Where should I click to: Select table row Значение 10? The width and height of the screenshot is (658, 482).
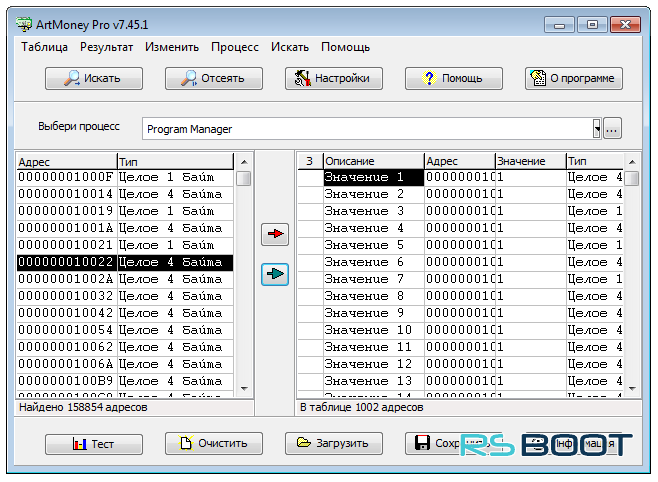pyautogui.click(x=460, y=330)
